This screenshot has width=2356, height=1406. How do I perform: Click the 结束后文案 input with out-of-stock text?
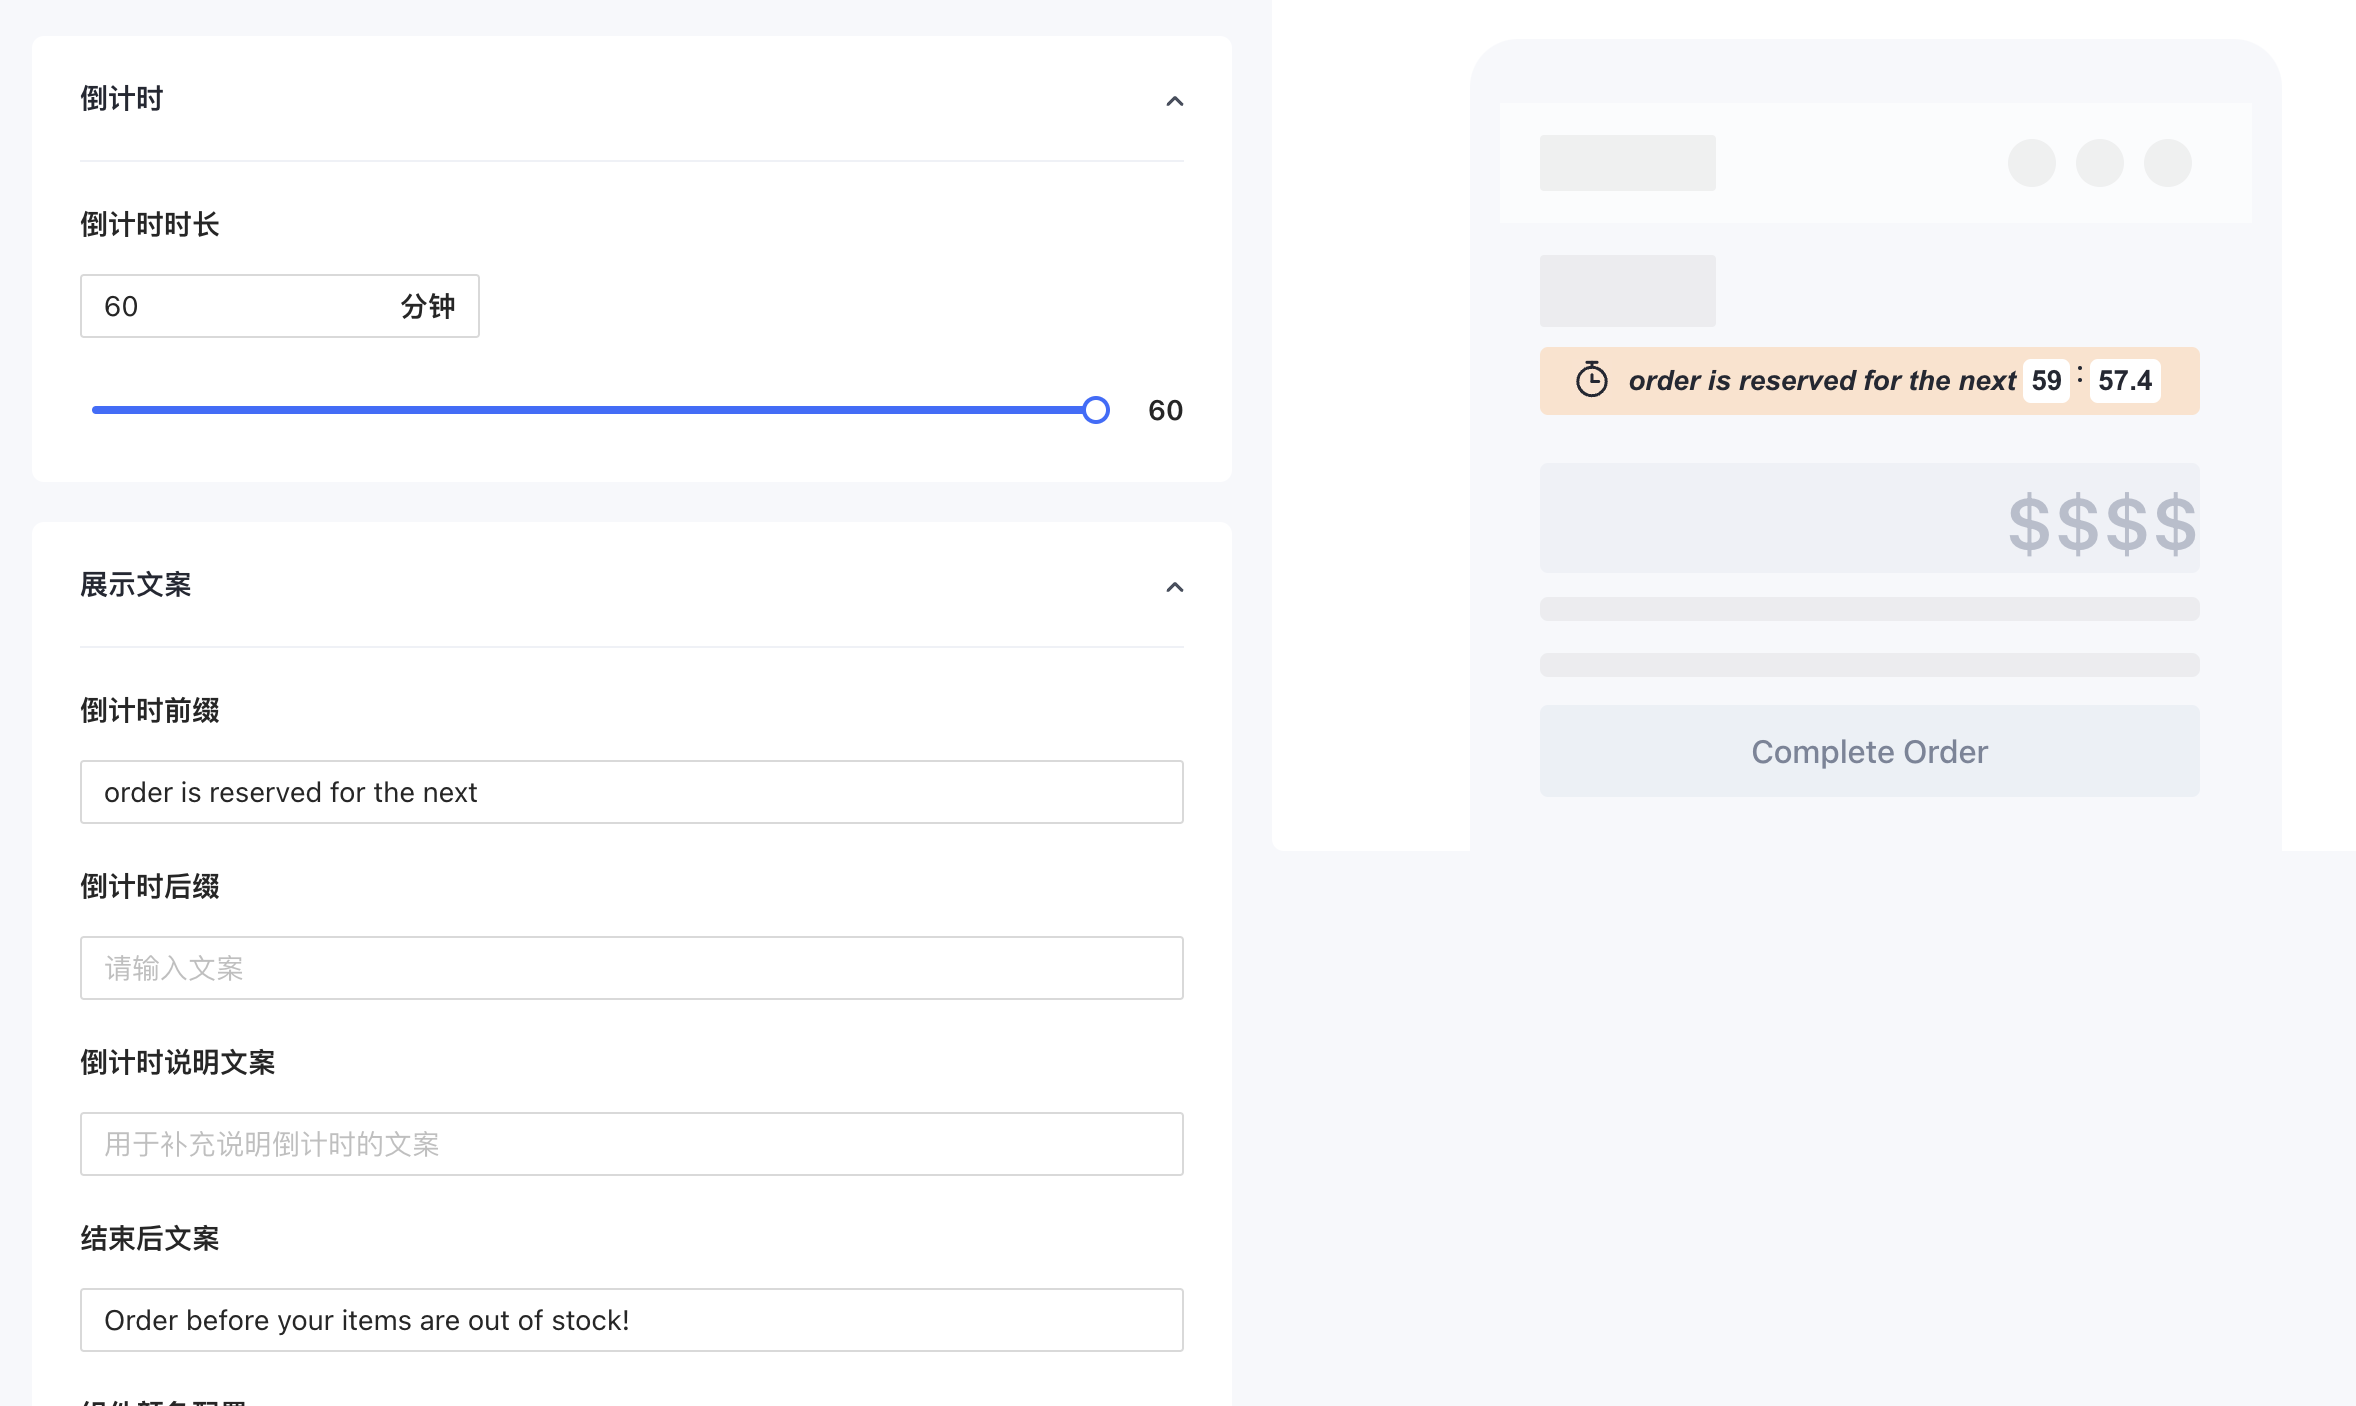click(x=631, y=1320)
